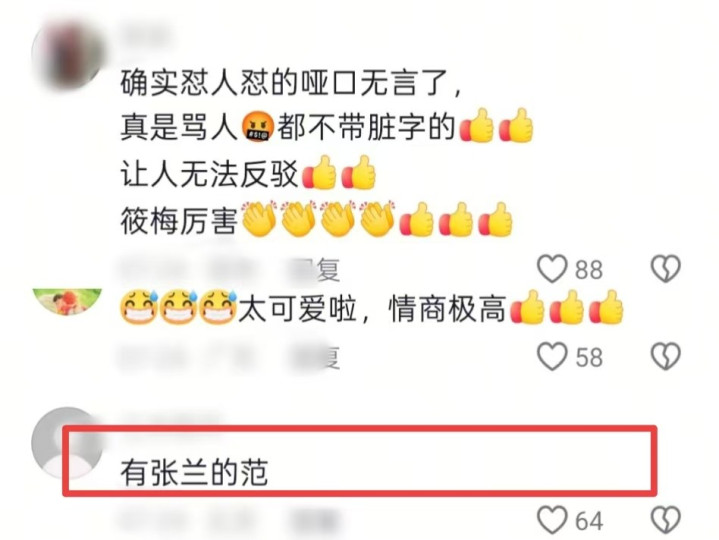Open the third commenter's blurred username

(171, 419)
